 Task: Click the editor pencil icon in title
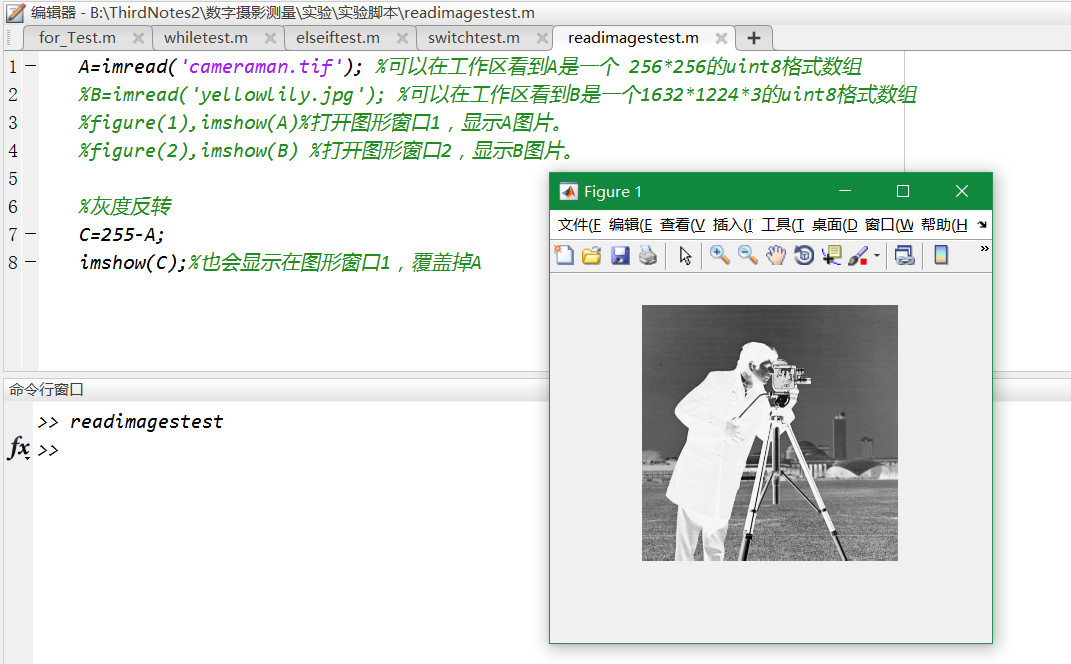[15, 12]
